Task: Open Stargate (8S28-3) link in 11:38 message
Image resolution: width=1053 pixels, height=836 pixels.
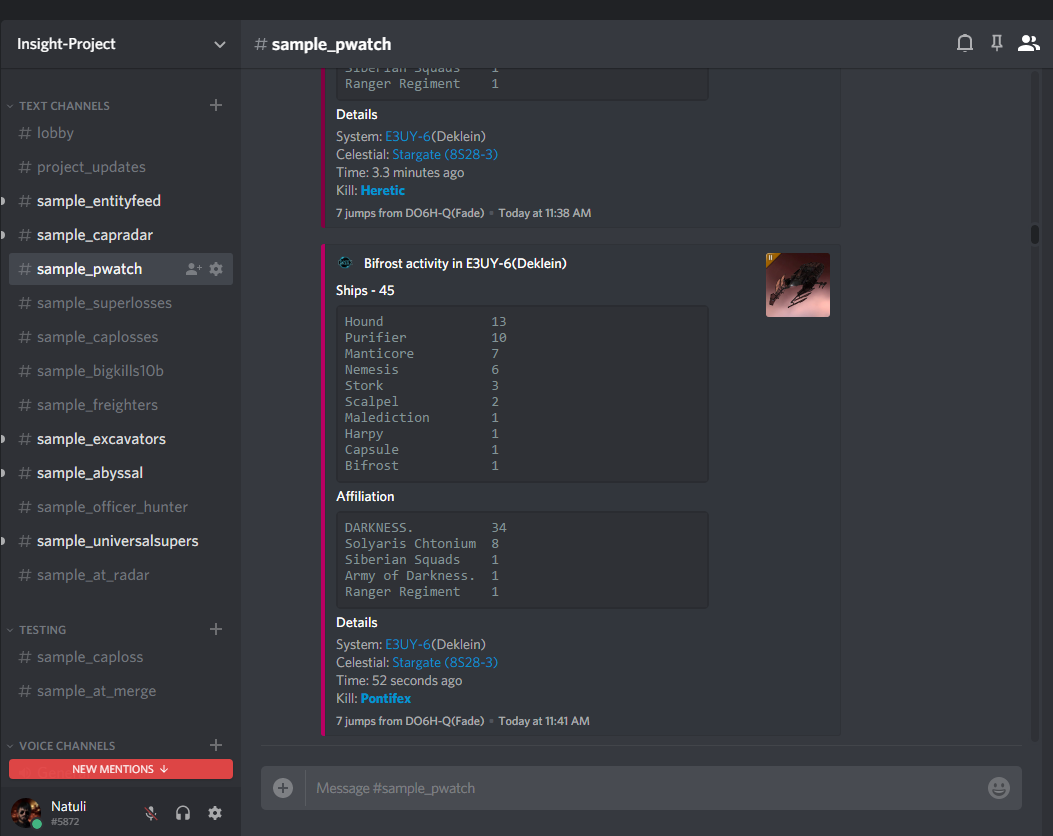Action: (445, 154)
